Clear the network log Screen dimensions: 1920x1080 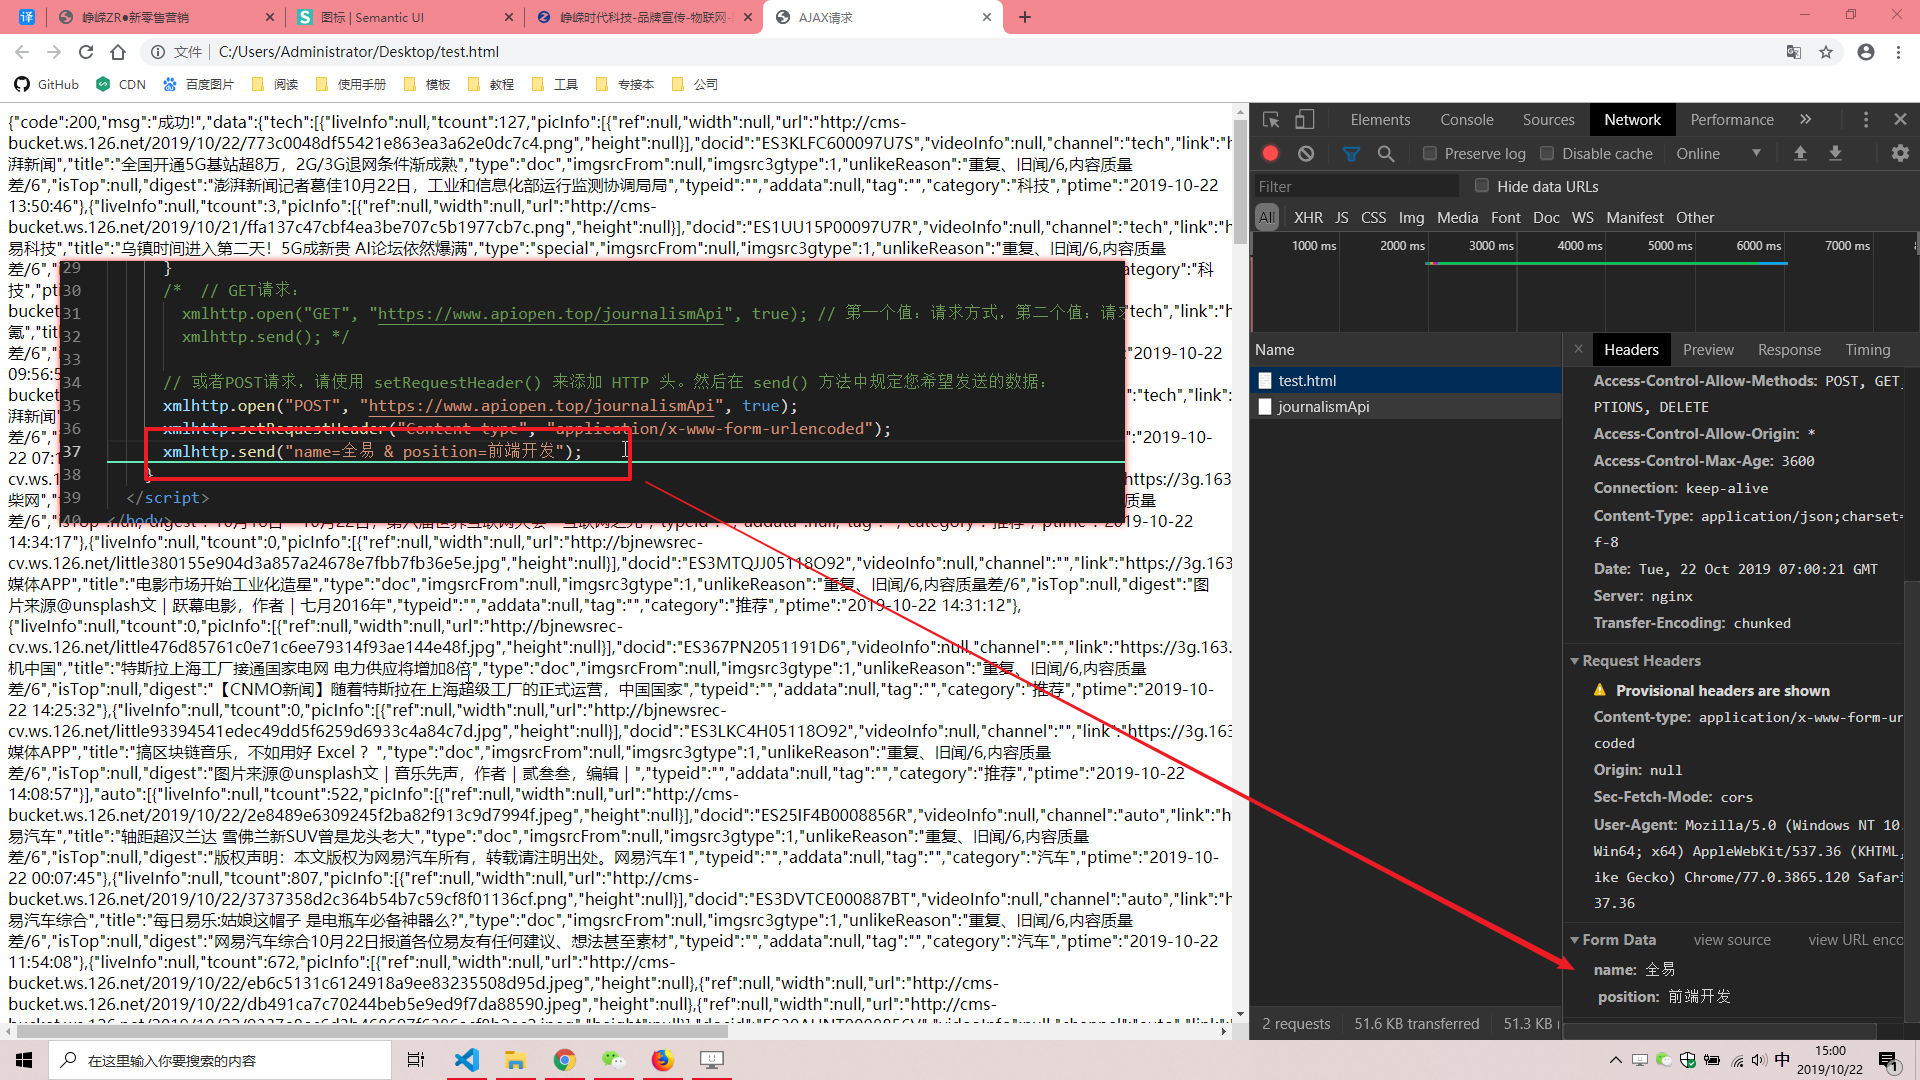click(x=1306, y=153)
